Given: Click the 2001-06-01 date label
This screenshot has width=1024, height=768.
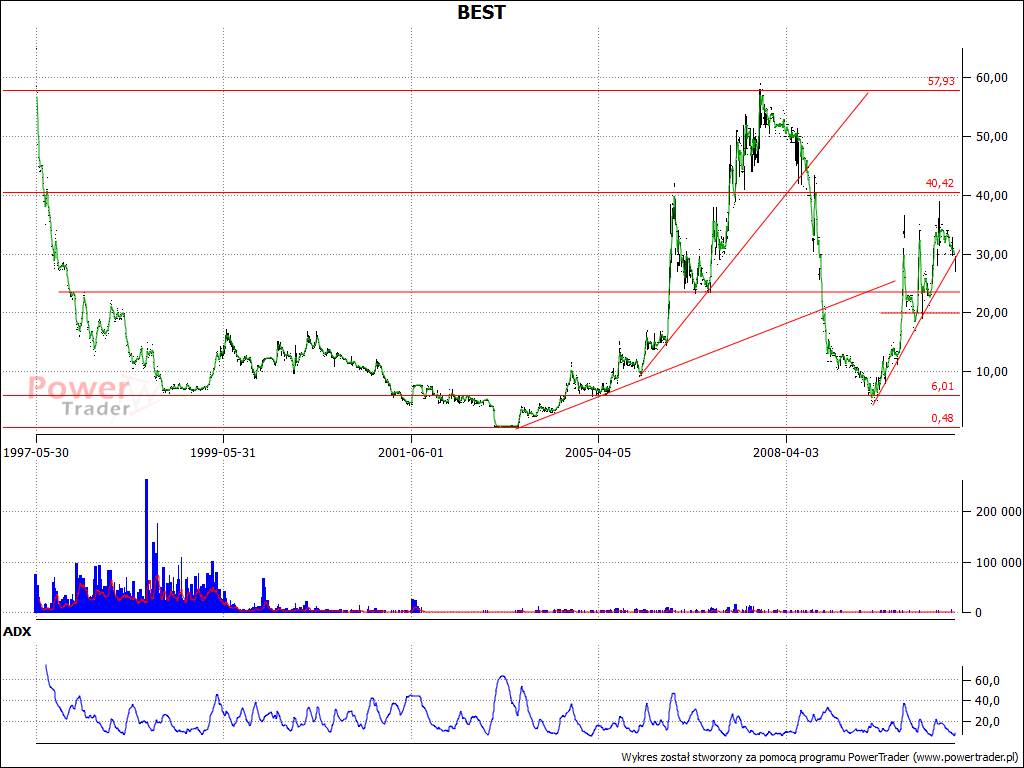Looking at the screenshot, I should [411, 453].
